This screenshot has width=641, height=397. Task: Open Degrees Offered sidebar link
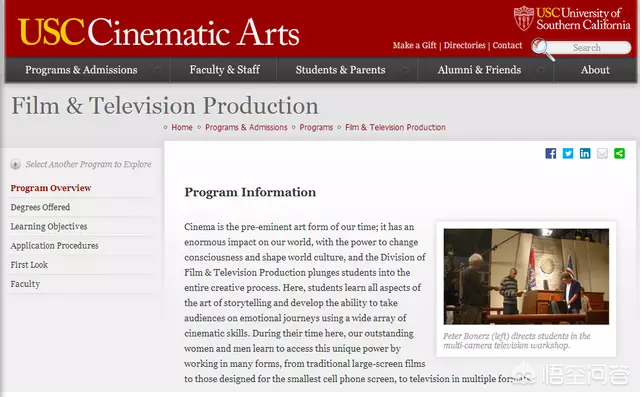point(40,207)
